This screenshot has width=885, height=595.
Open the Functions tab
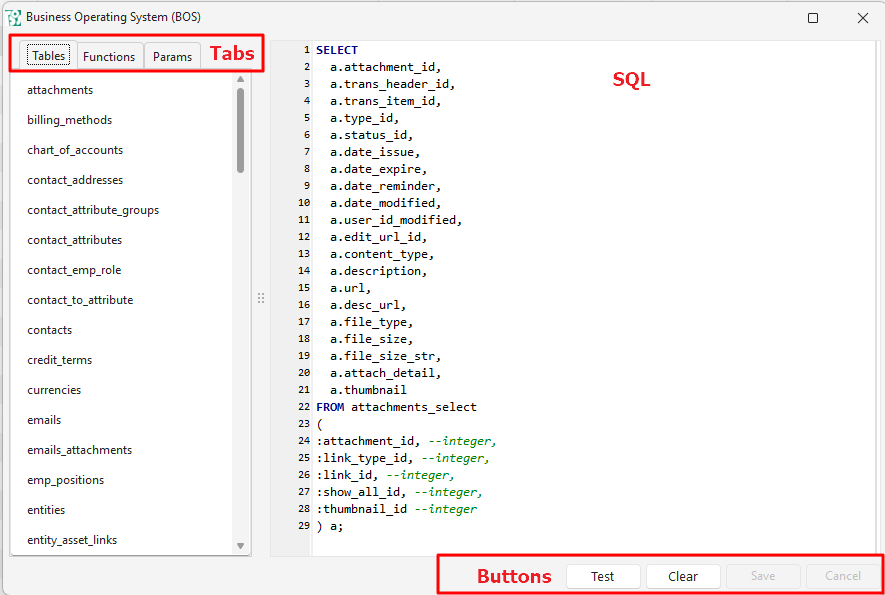click(x=109, y=56)
